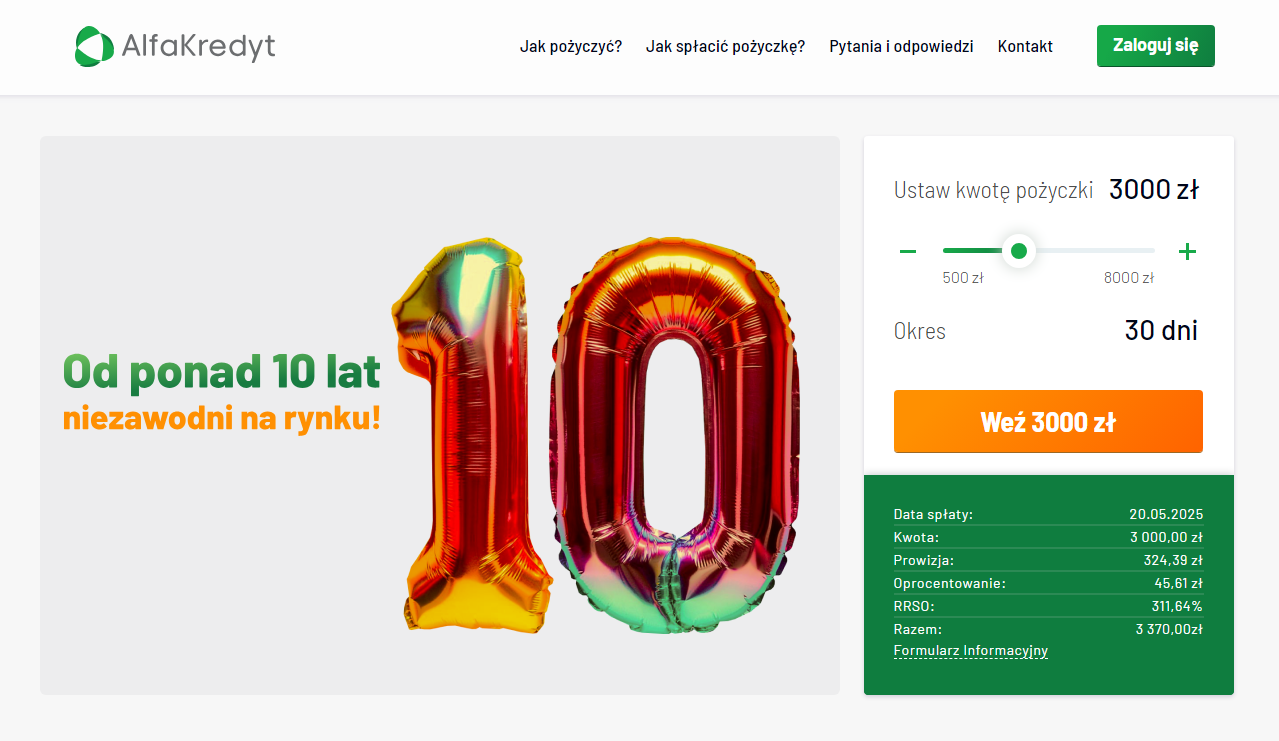Click the 10 balloons banner image
This screenshot has width=1279, height=741.
click(597, 436)
